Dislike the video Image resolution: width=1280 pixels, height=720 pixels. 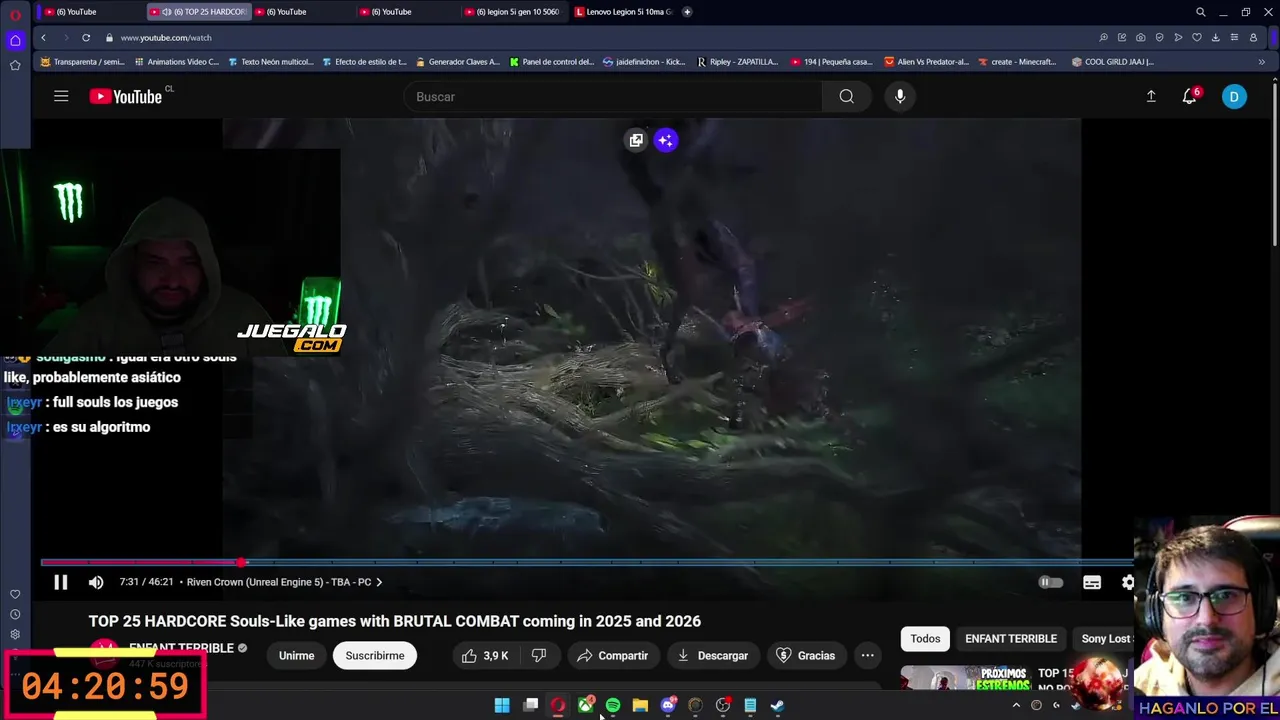pos(539,656)
